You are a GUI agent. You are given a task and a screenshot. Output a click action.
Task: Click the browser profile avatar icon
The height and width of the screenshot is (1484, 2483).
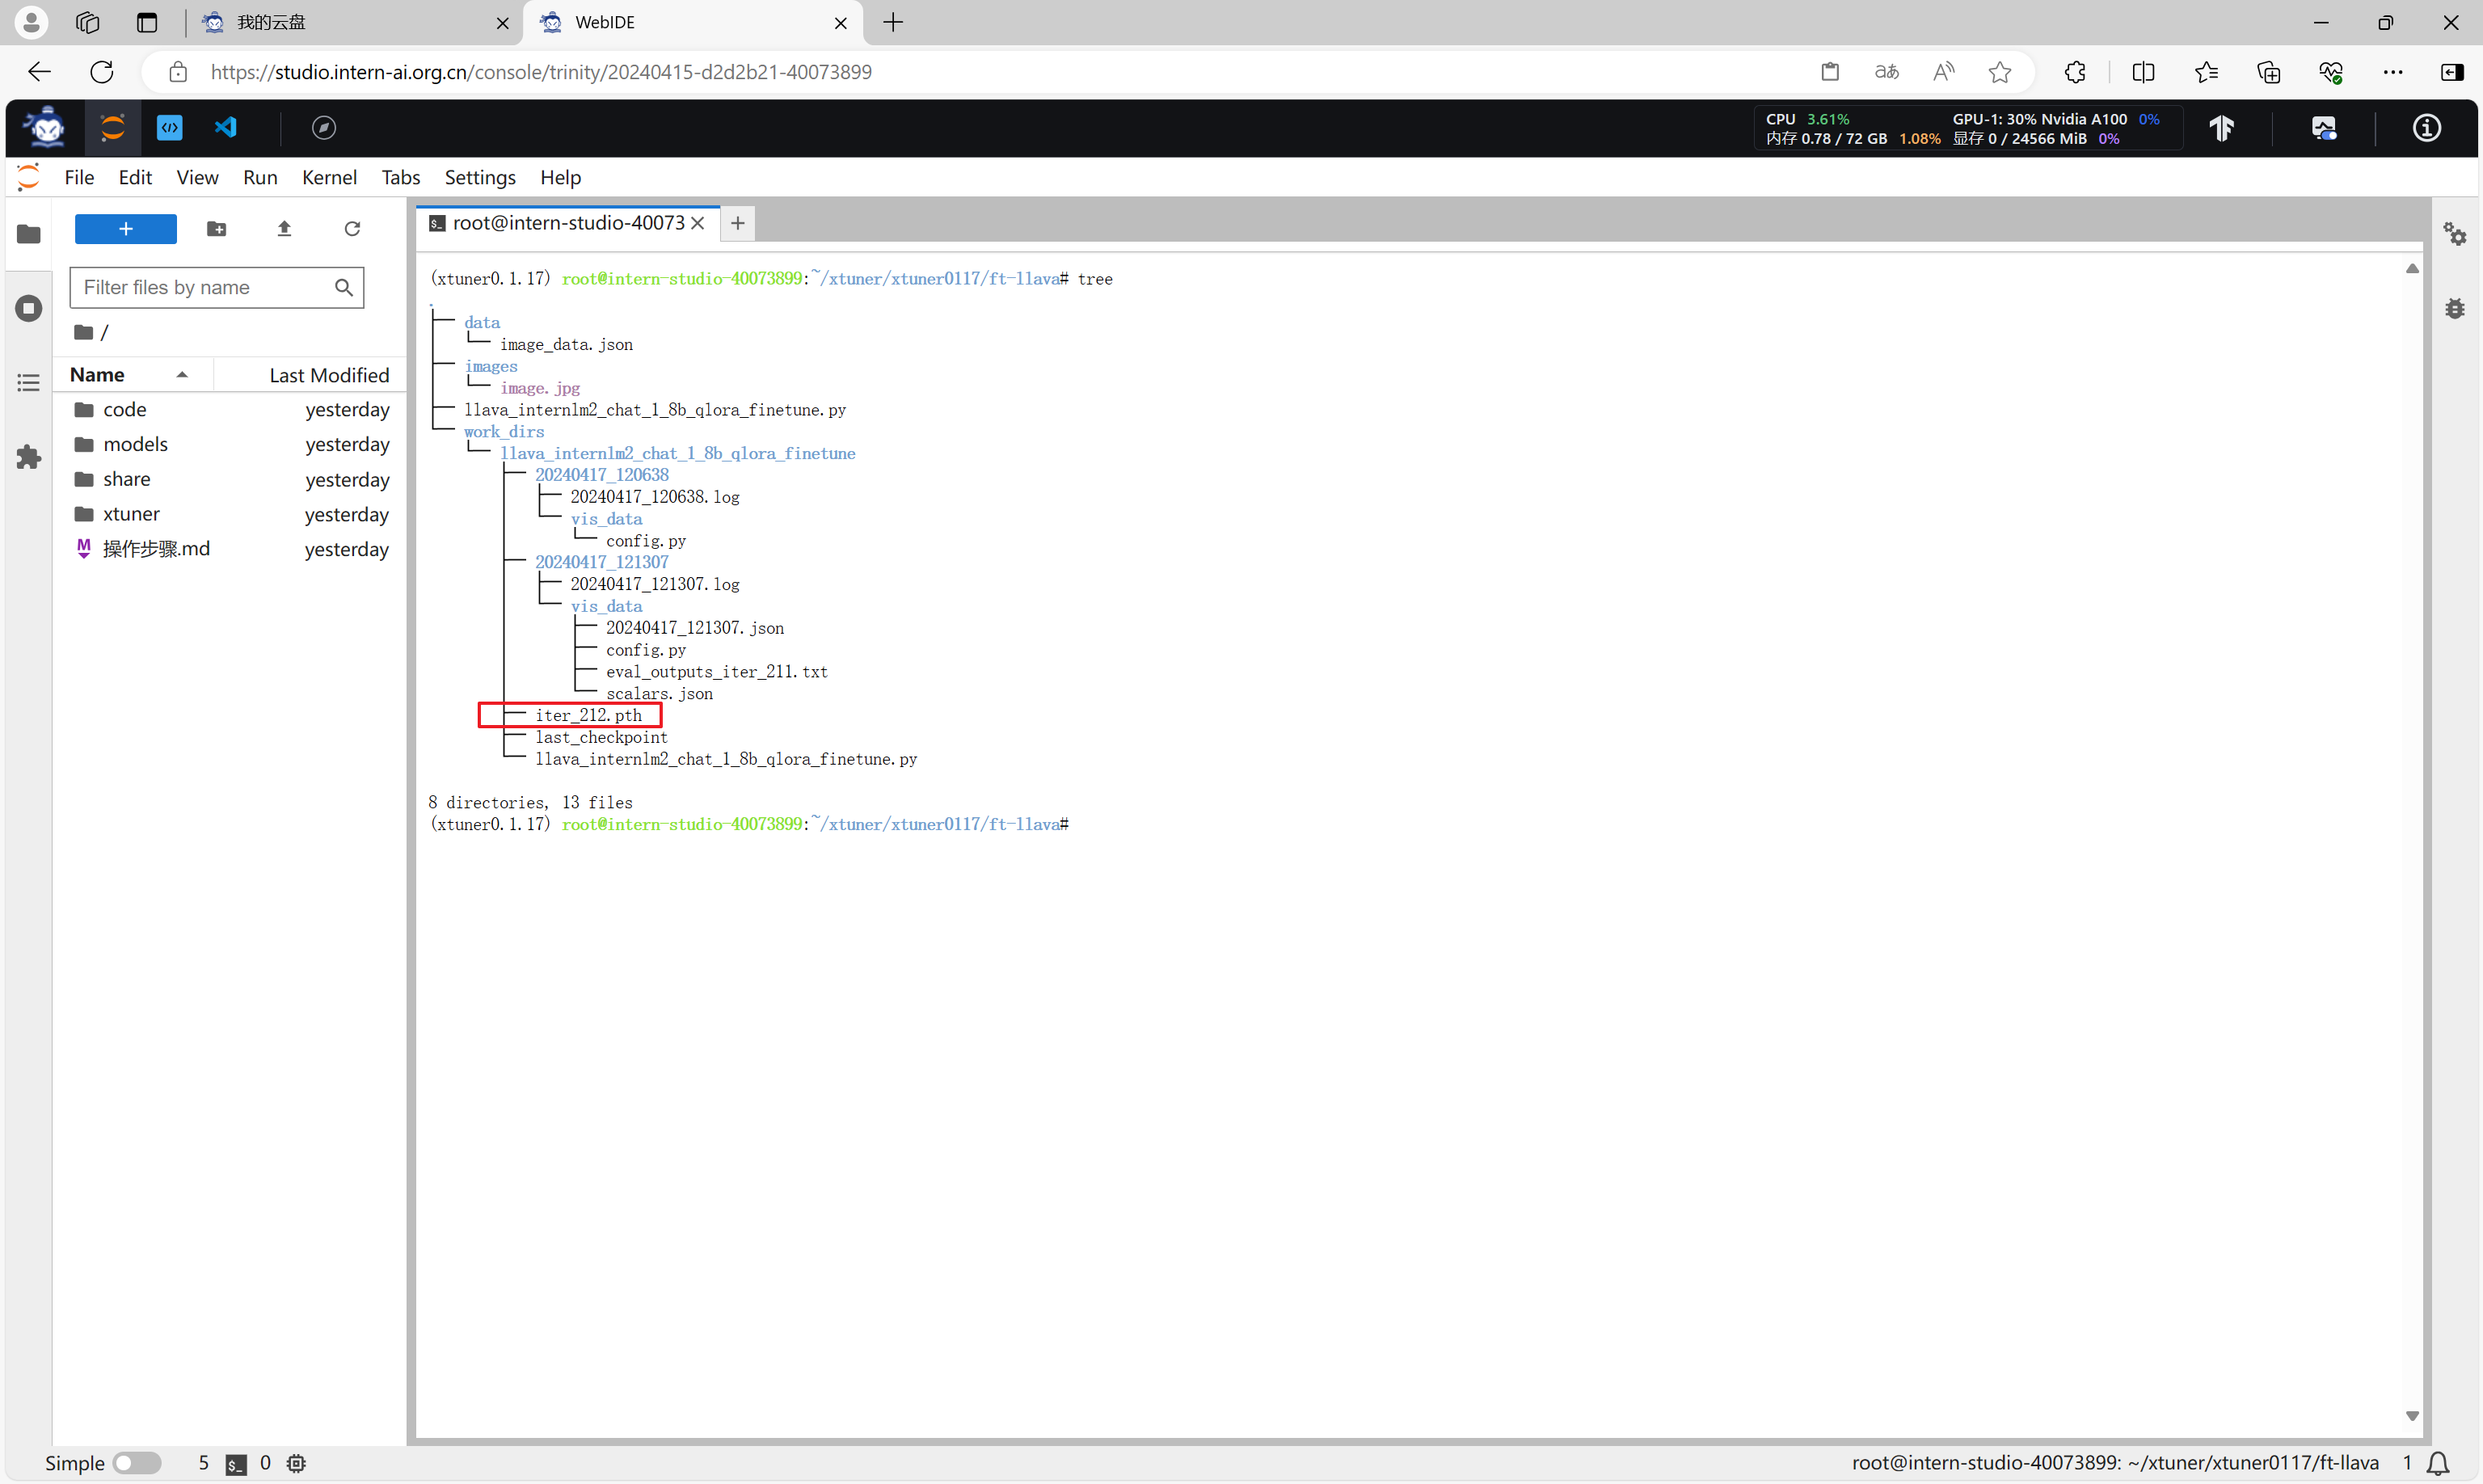pos(31,22)
